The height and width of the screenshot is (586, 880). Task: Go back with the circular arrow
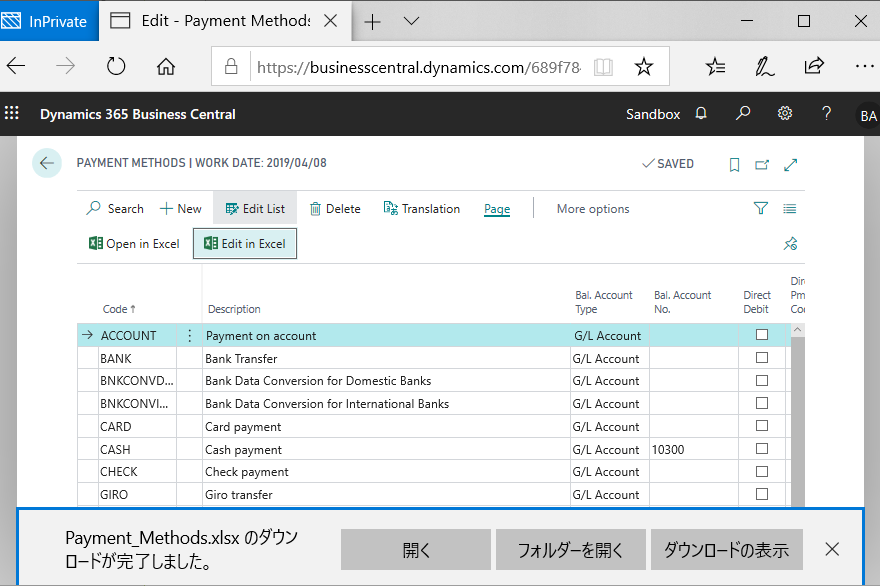click(x=47, y=163)
